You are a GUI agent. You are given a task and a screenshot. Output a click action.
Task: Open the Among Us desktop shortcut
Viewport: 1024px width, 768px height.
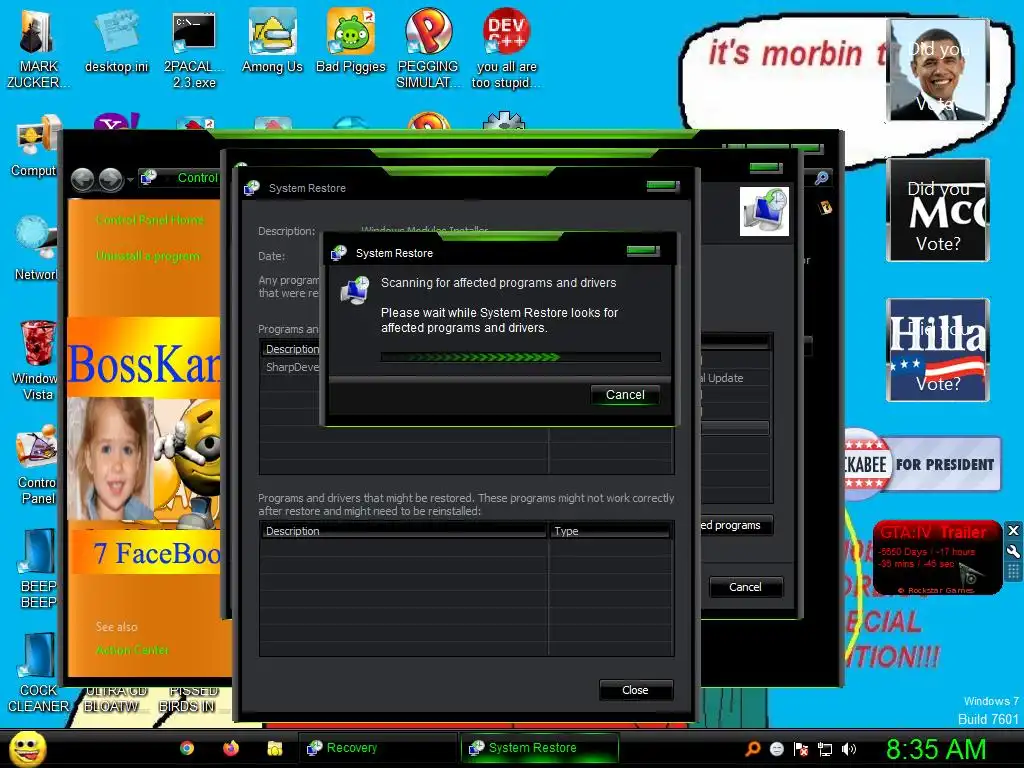272,40
